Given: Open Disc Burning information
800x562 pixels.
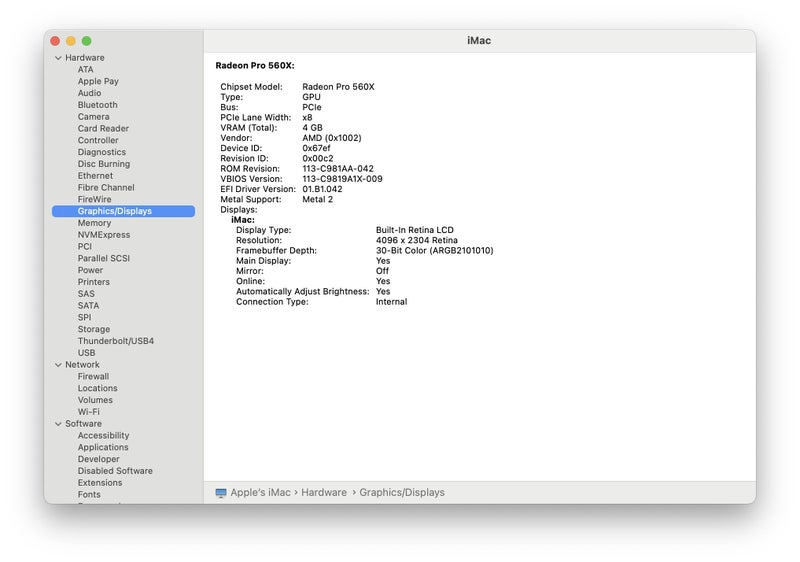Looking at the screenshot, I should (x=104, y=164).
